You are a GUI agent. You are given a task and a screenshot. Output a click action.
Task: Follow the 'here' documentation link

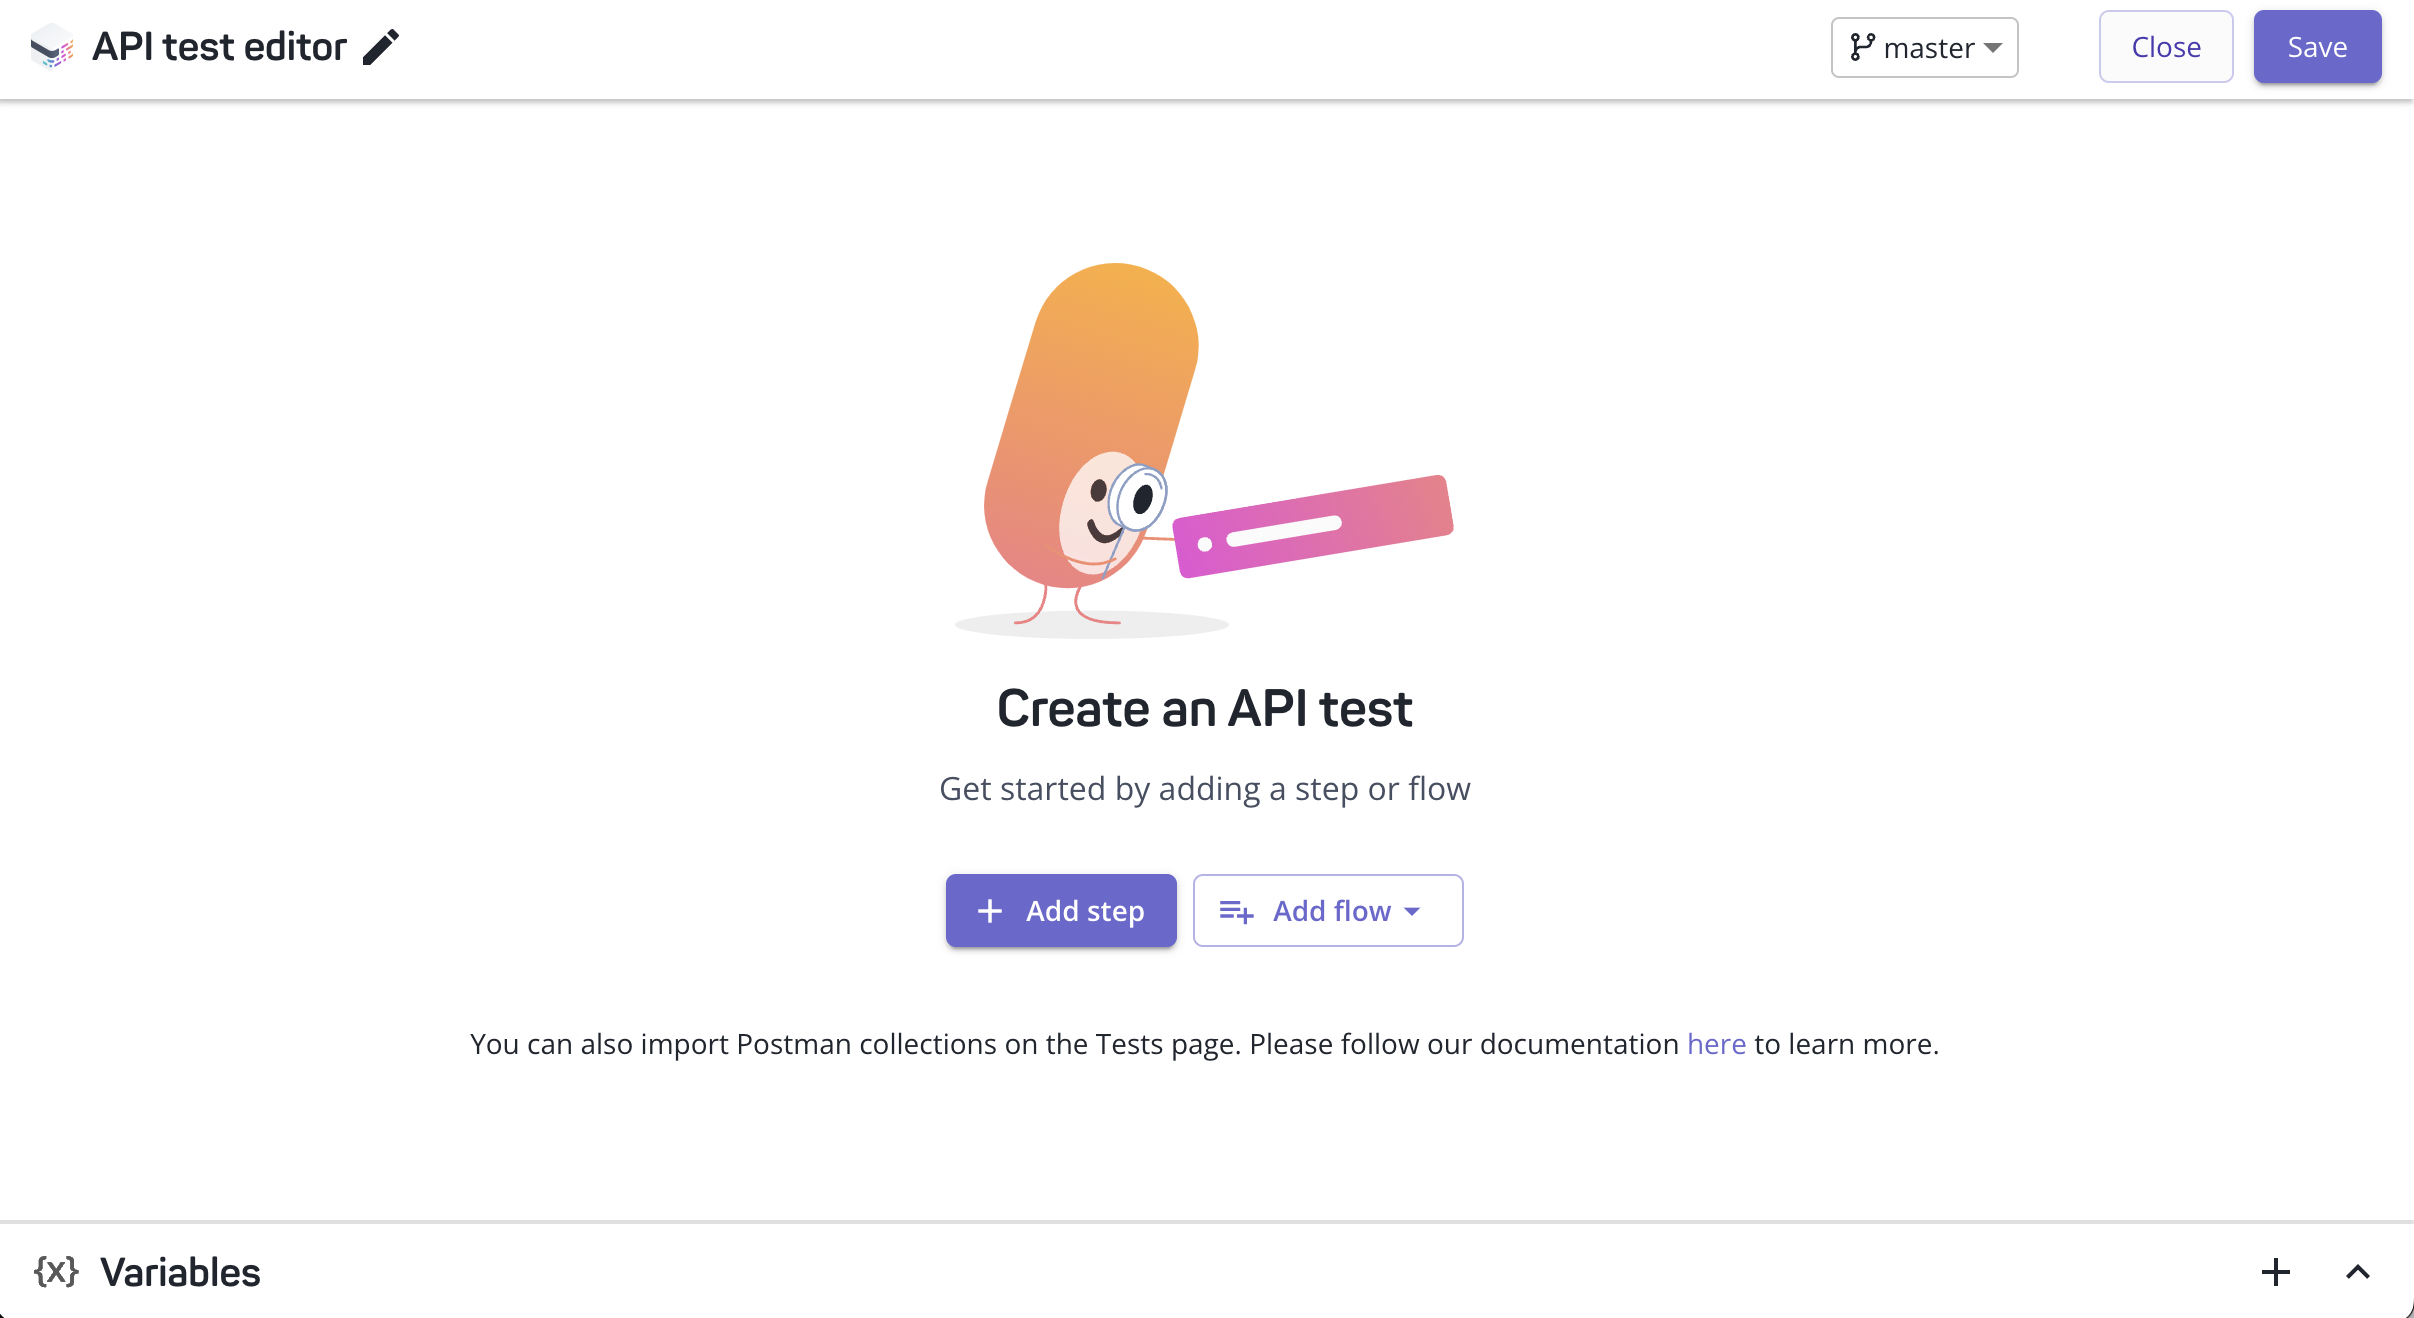[1716, 1044]
